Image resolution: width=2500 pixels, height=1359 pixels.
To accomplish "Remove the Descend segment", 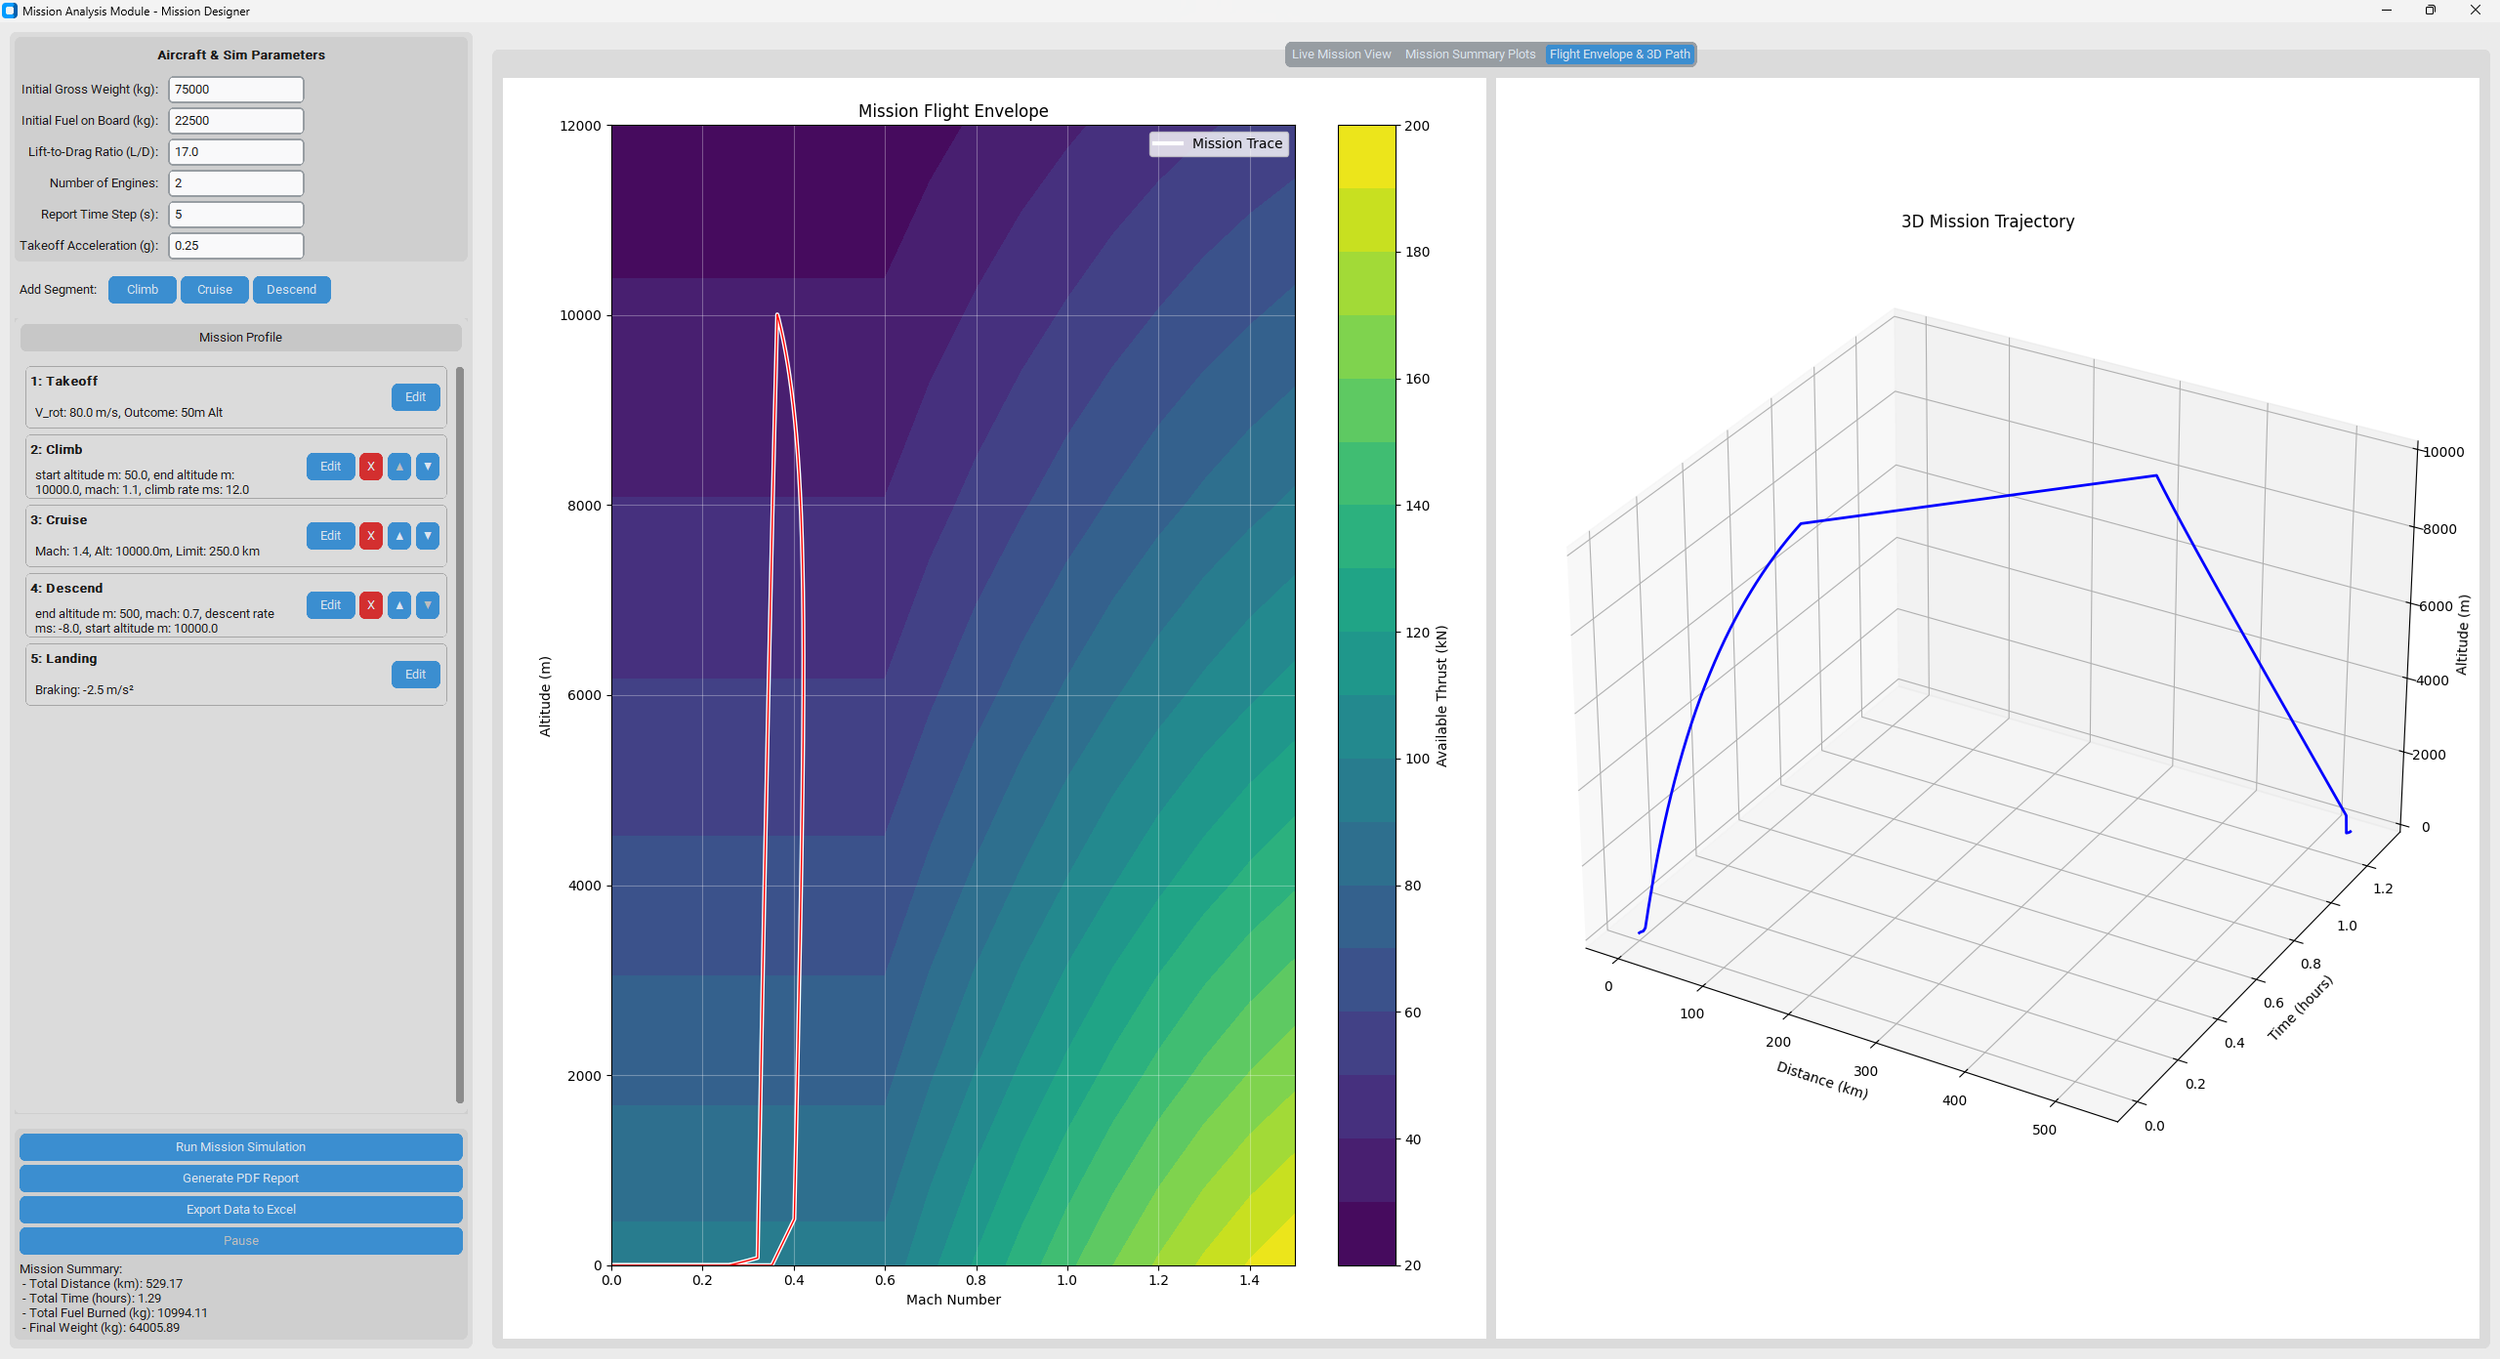I will pos(371,605).
